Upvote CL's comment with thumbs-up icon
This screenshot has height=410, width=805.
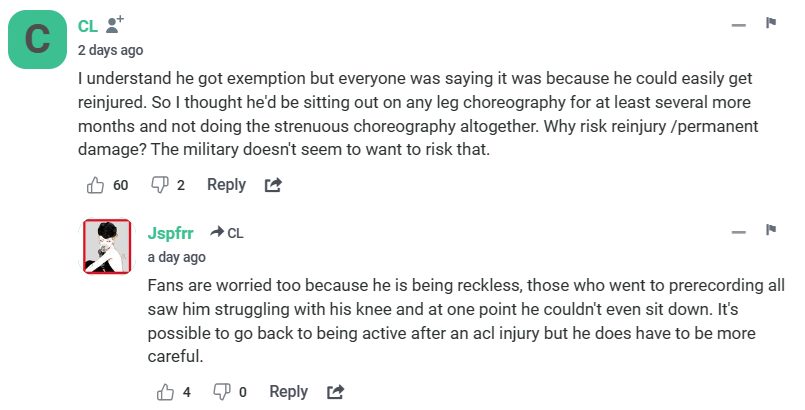click(x=96, y=185)
